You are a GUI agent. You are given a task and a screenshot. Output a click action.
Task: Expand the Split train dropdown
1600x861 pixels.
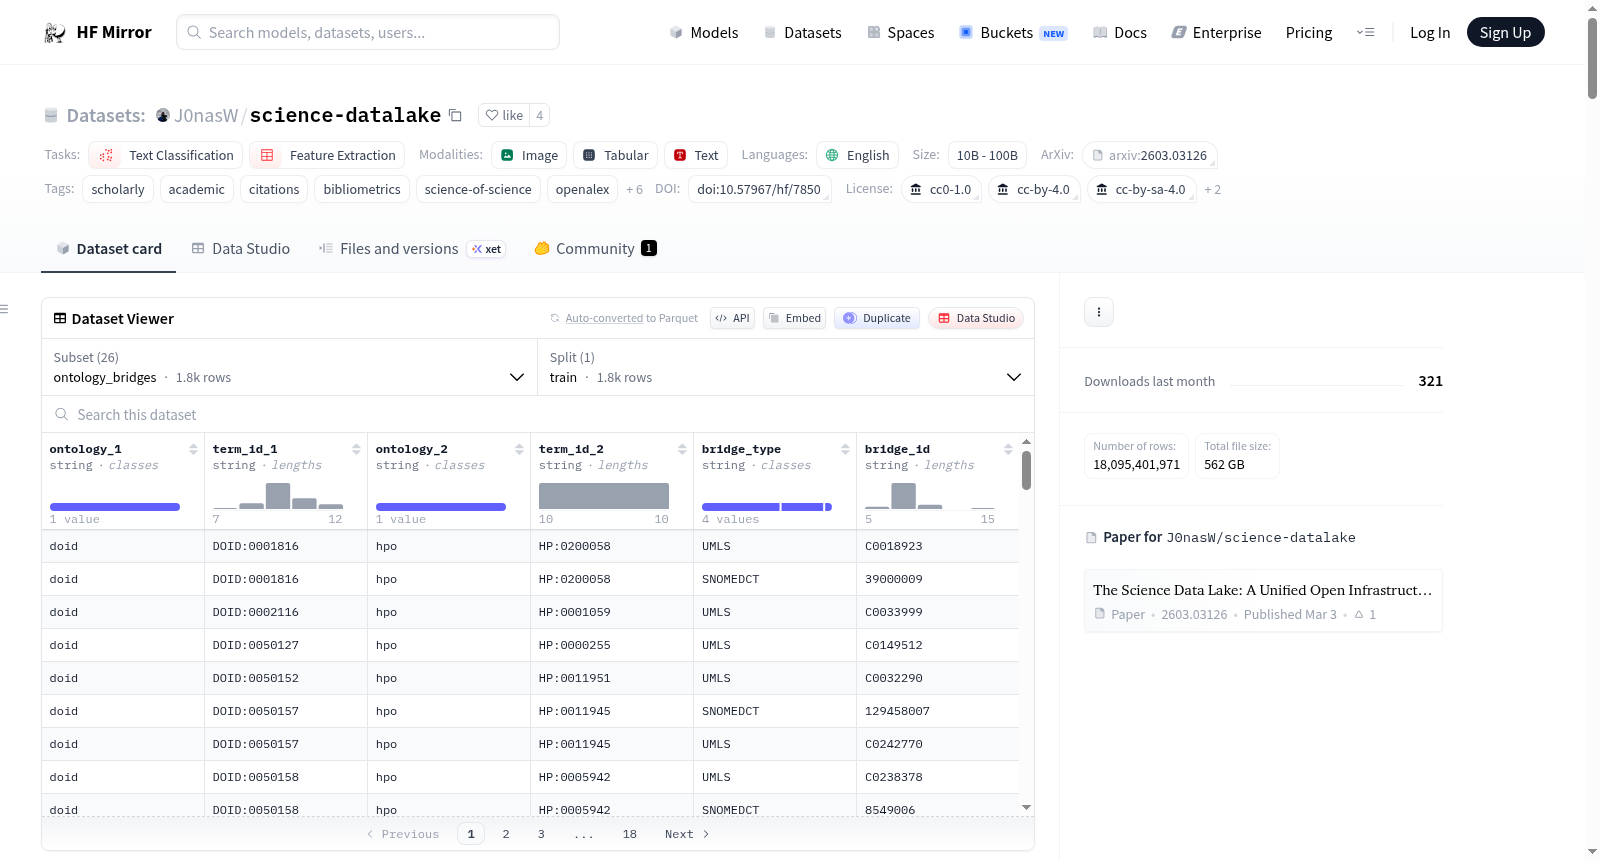pos(786,367)
